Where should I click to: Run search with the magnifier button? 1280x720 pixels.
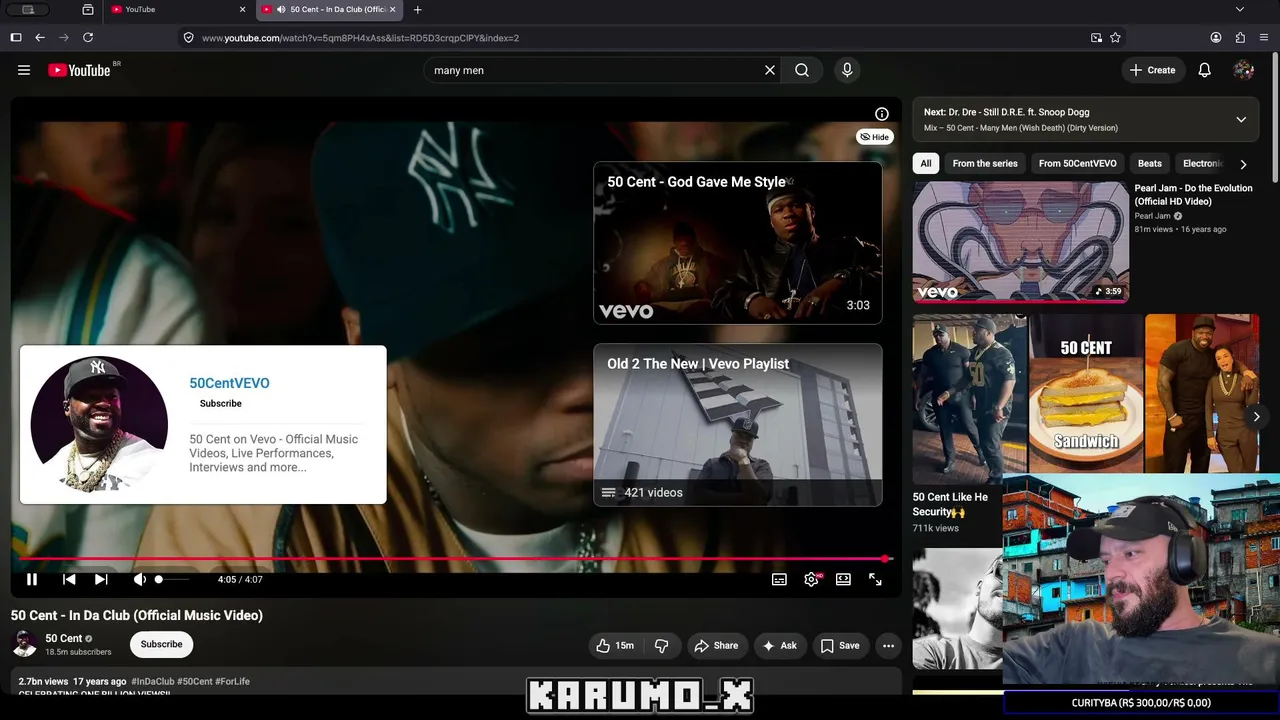(802, 70)
